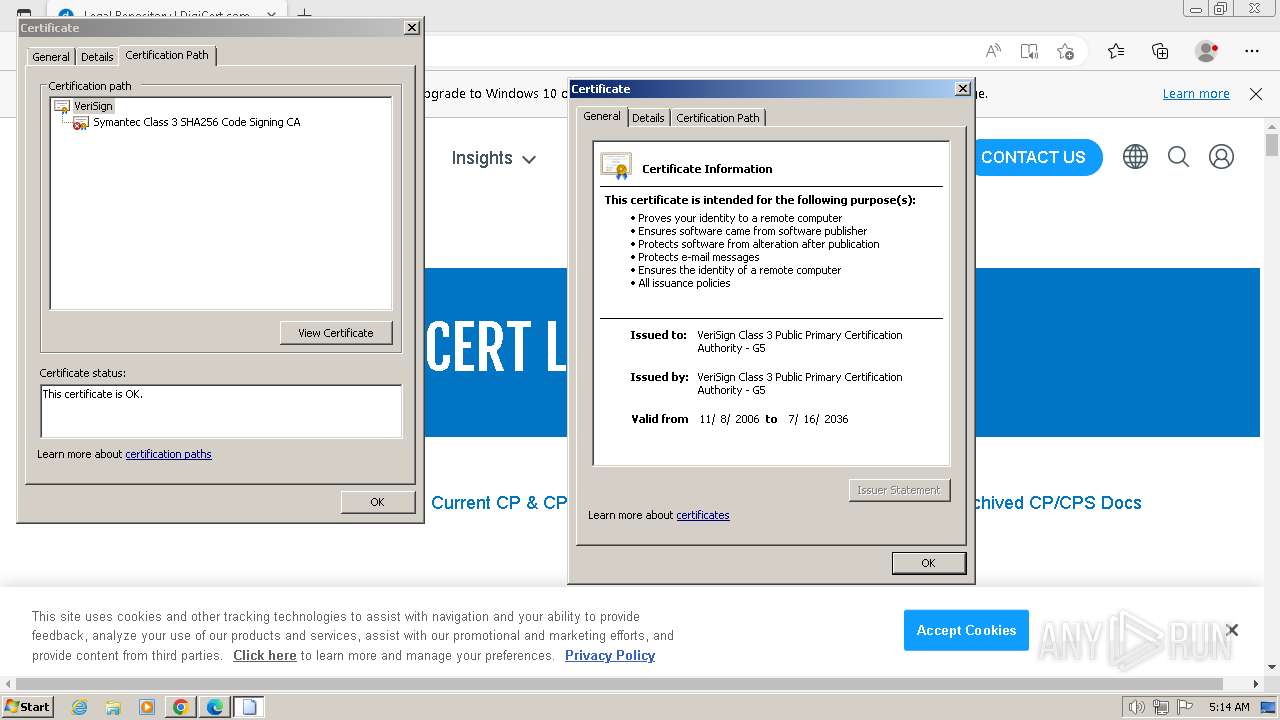This screenshot has width=1280, height=720.
Task: Open certificates help link
Action: click(x=703, y=515)
